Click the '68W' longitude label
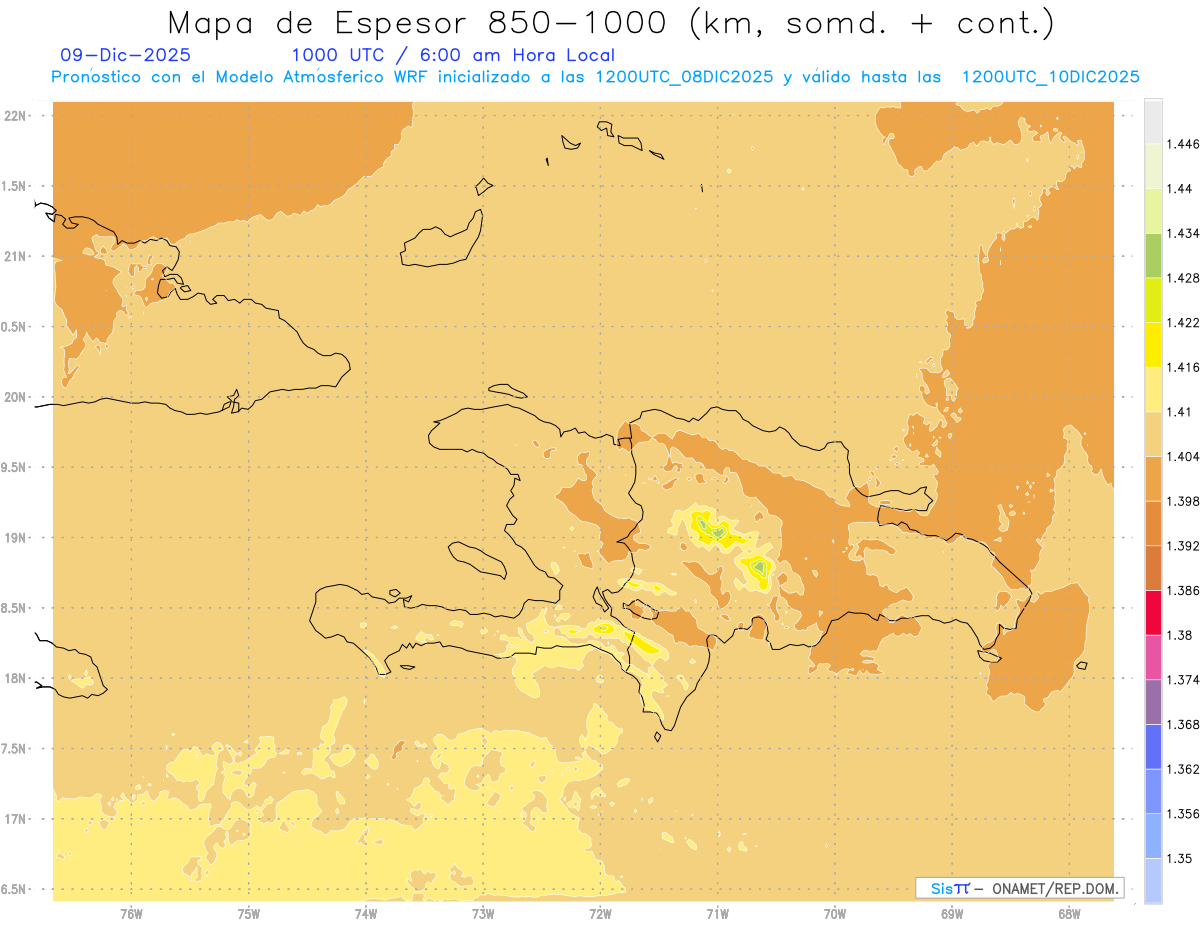Viewport: 1200px width, 927px height. (x=1069, y=914)
